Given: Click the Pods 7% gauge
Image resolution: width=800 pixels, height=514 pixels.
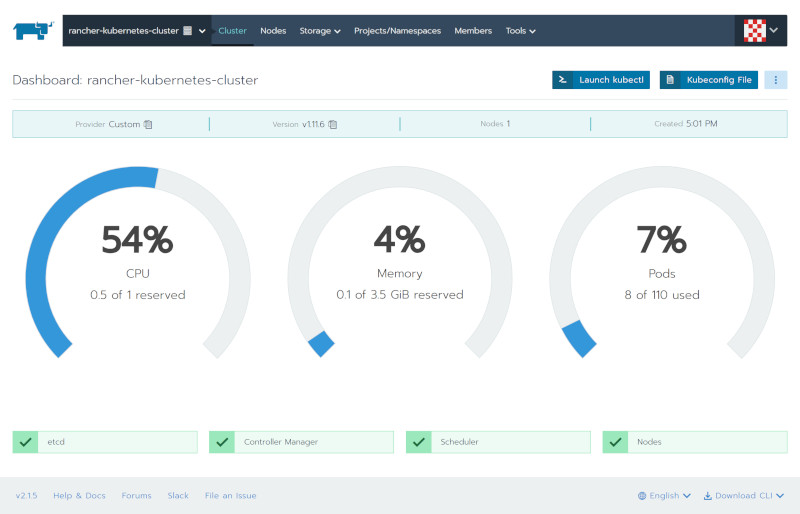Looking at the screenshot, I should [x=662, y=263].
